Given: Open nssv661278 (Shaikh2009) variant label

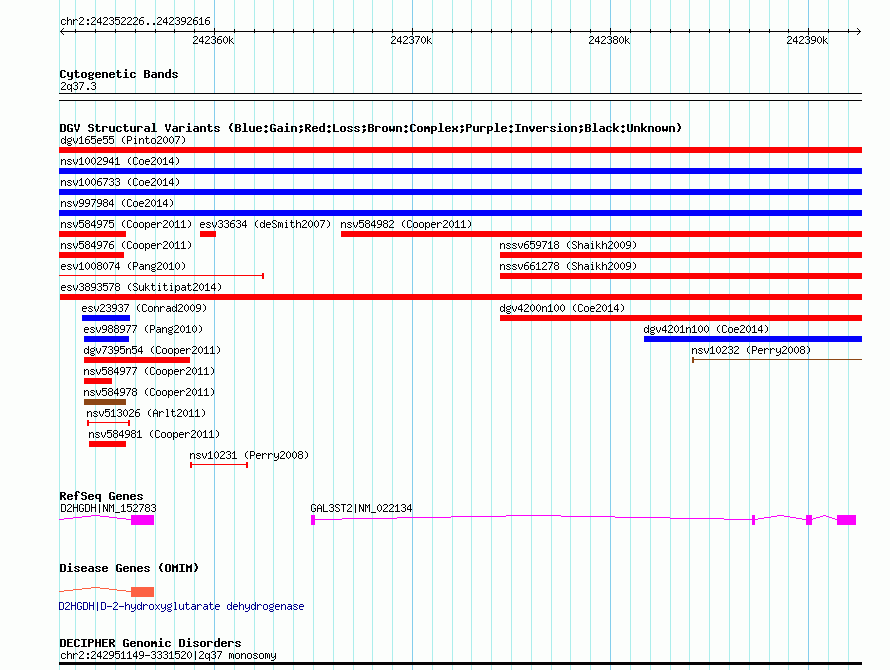Looking at the screenshot, I should 568,266.
